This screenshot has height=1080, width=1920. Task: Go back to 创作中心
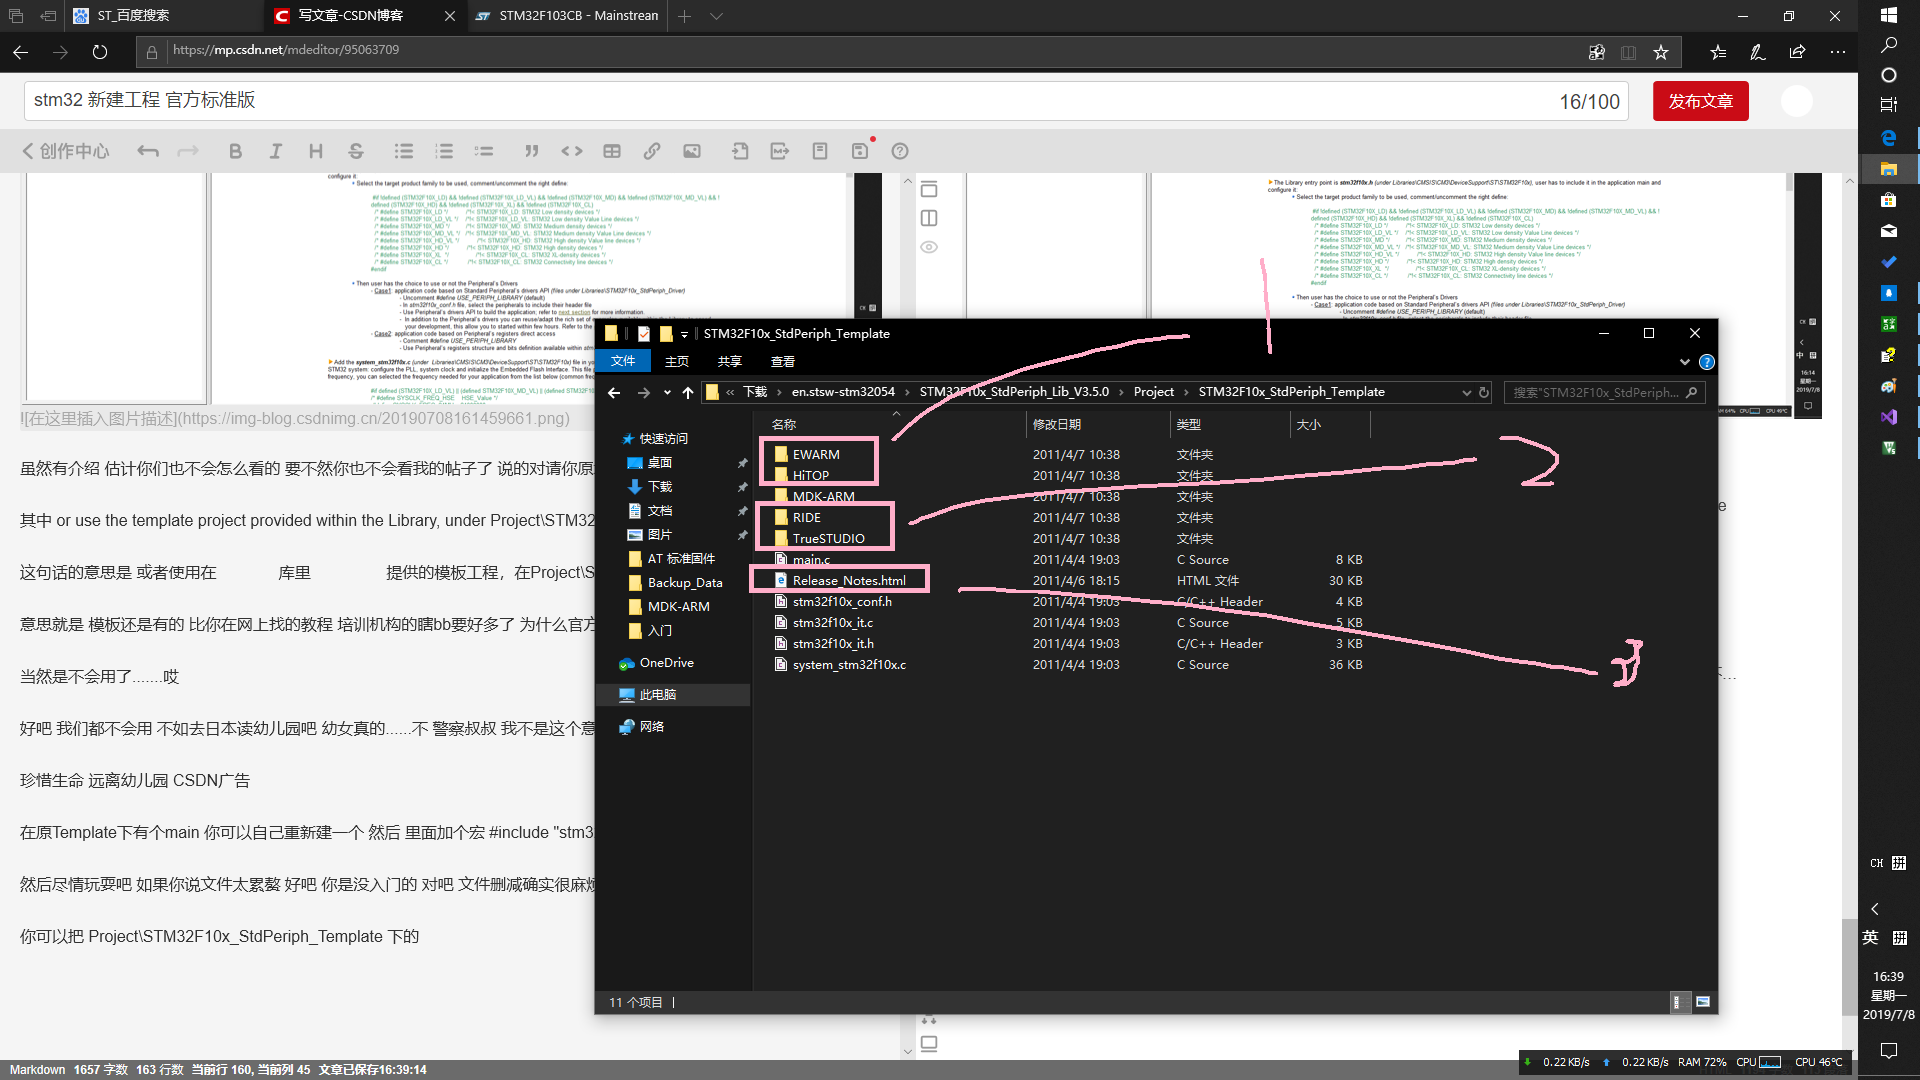(x=66, y=151)
